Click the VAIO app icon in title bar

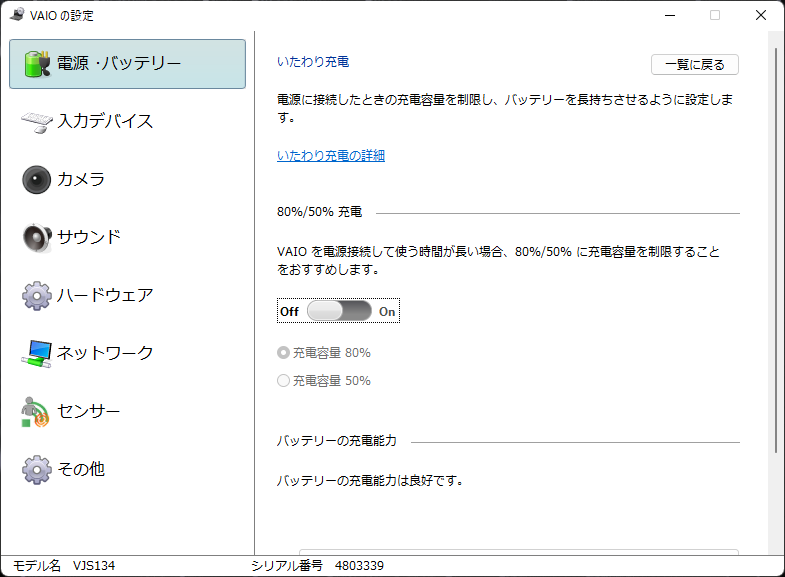coord(17,15)
